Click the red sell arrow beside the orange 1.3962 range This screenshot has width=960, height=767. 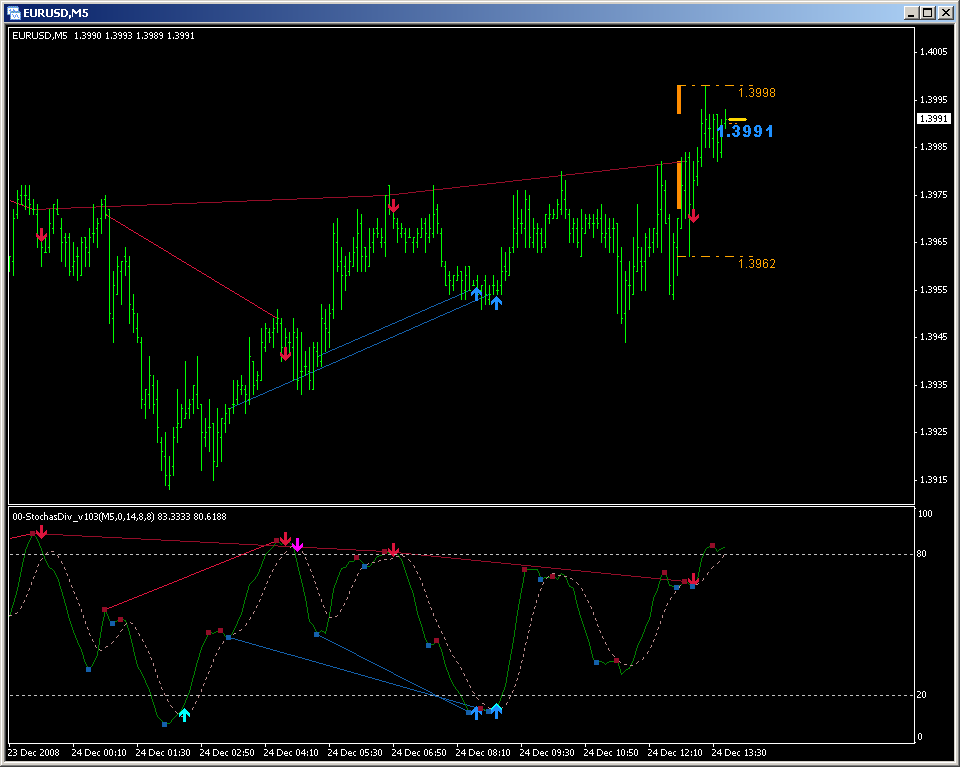tap(693, 215)
